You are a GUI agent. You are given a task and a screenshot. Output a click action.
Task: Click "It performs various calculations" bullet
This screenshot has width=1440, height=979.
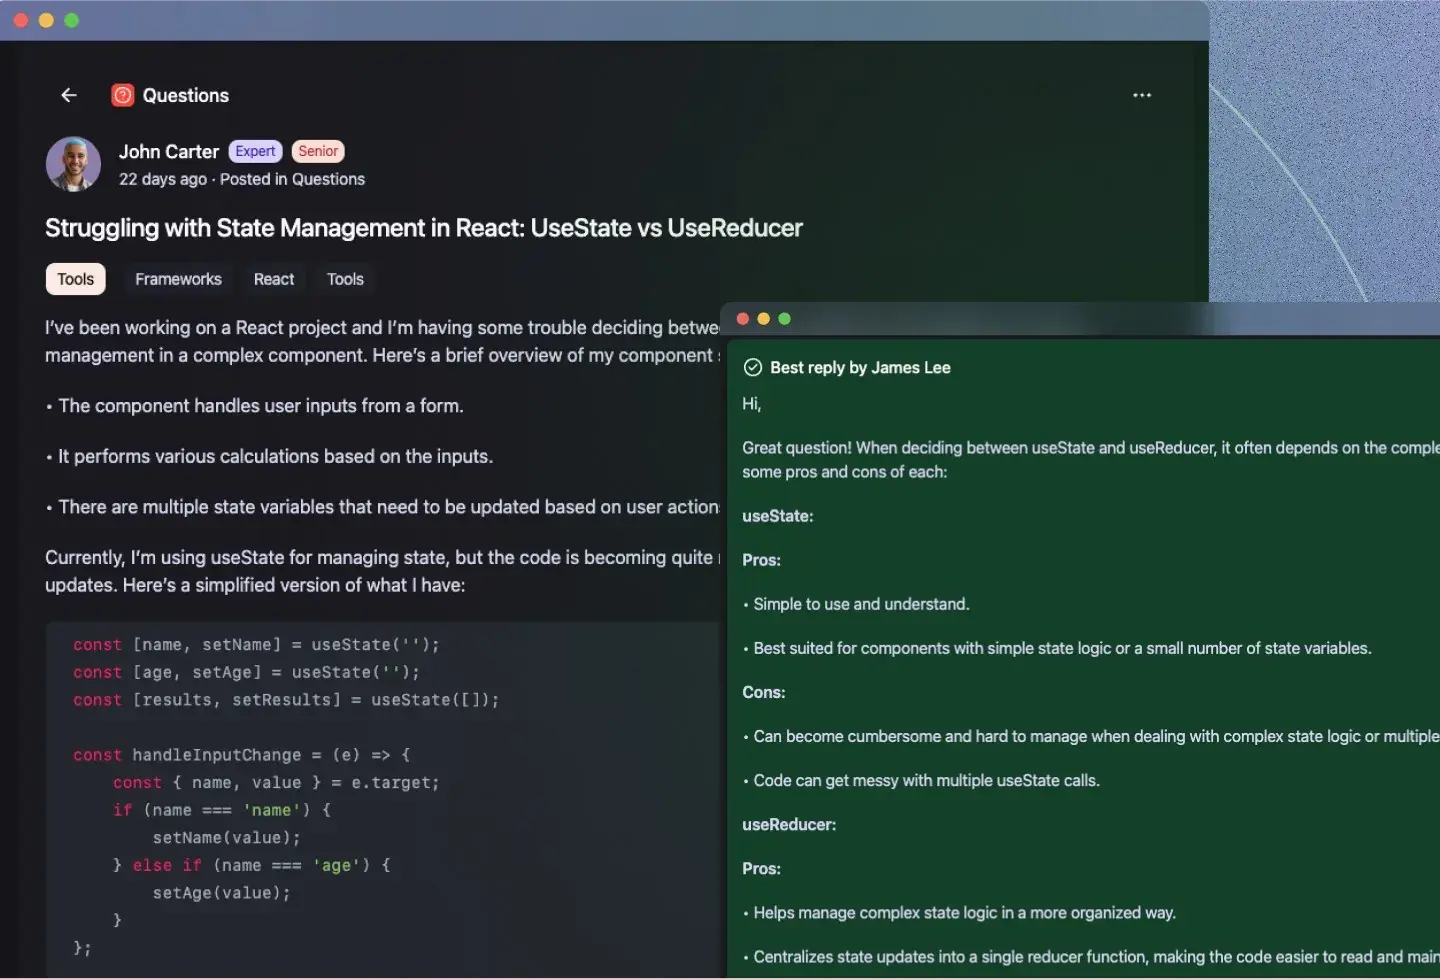(270, 456)
